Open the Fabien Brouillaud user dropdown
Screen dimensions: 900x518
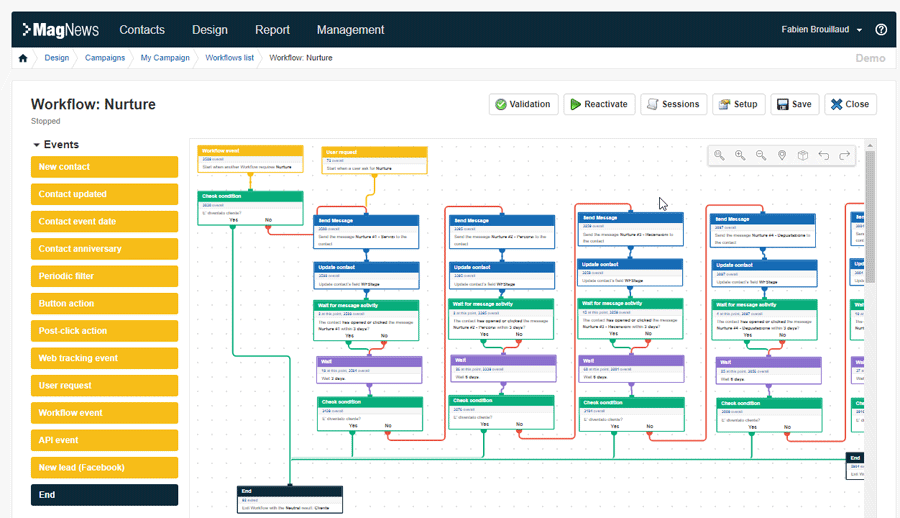coord(822,30)
